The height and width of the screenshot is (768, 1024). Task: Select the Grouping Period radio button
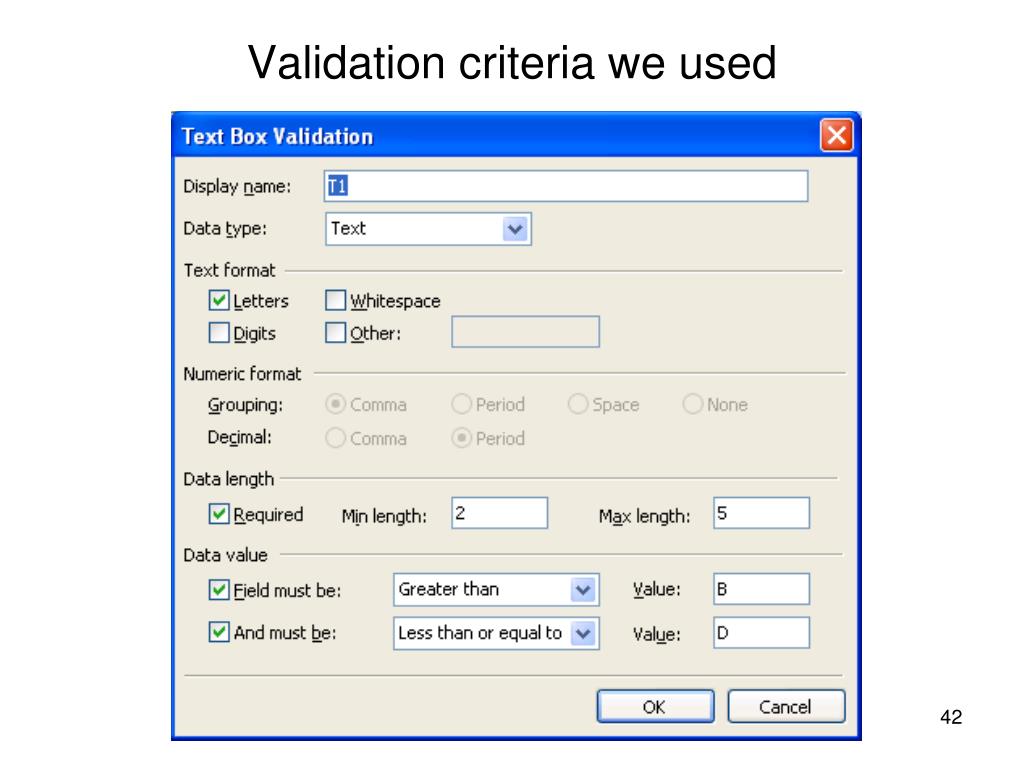click(461, 404)
